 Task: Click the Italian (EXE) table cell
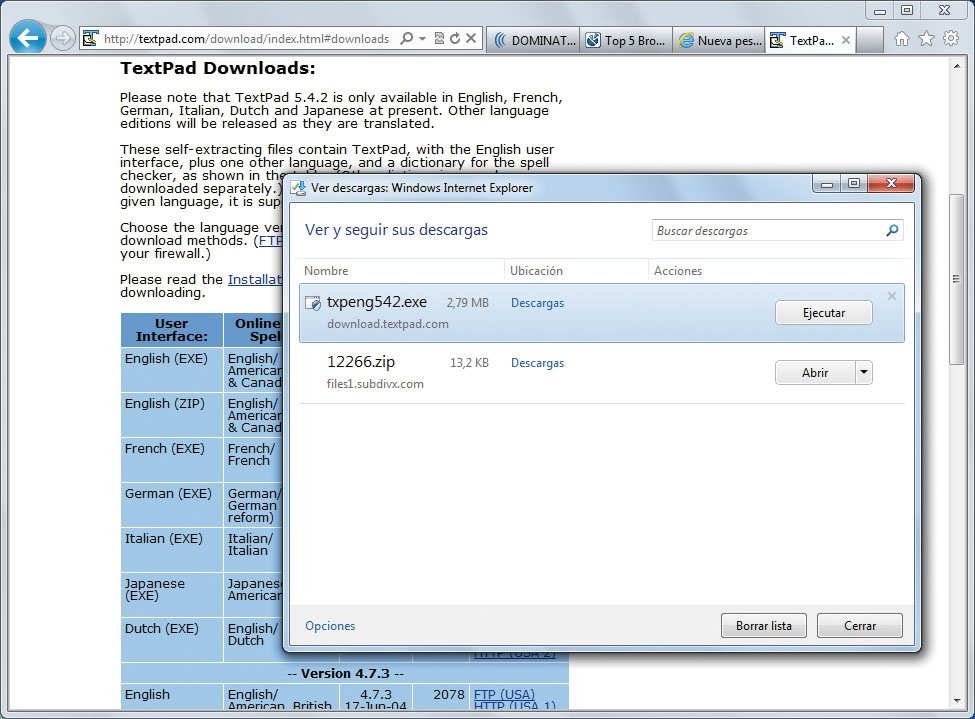pyautogui.click(x=172, y=550)
